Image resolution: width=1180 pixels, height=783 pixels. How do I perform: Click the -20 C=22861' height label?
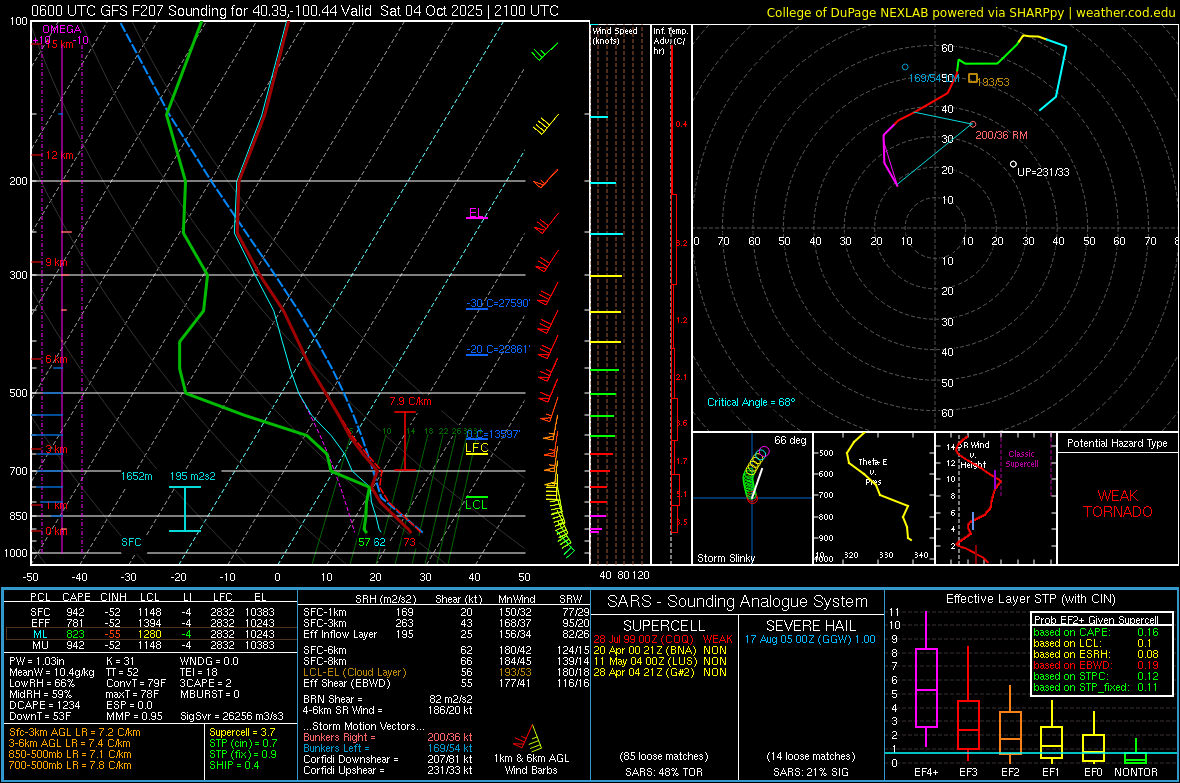(498, 349)
